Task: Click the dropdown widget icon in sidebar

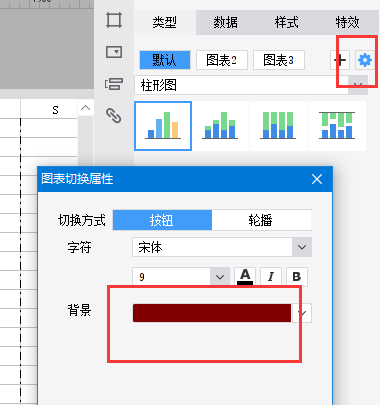Action: pyautogui.click(x=114, y=52)
